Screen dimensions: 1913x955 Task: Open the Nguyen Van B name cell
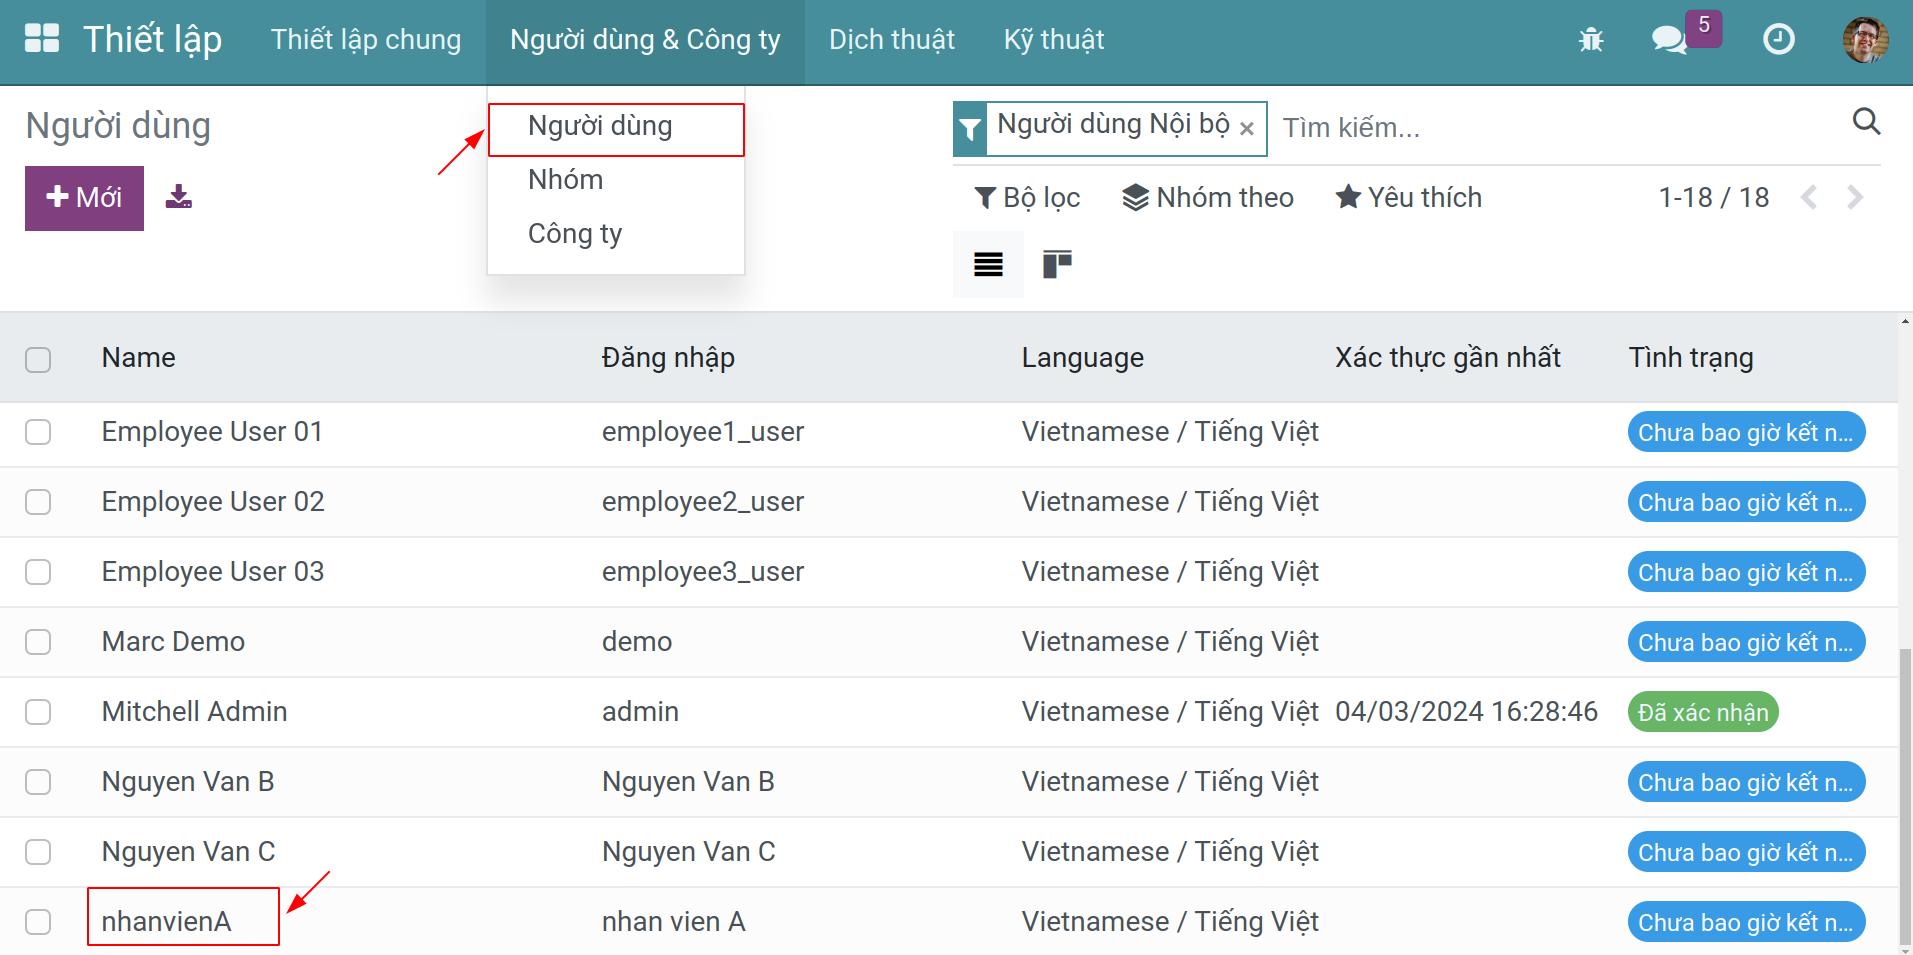tap(188, 782)
